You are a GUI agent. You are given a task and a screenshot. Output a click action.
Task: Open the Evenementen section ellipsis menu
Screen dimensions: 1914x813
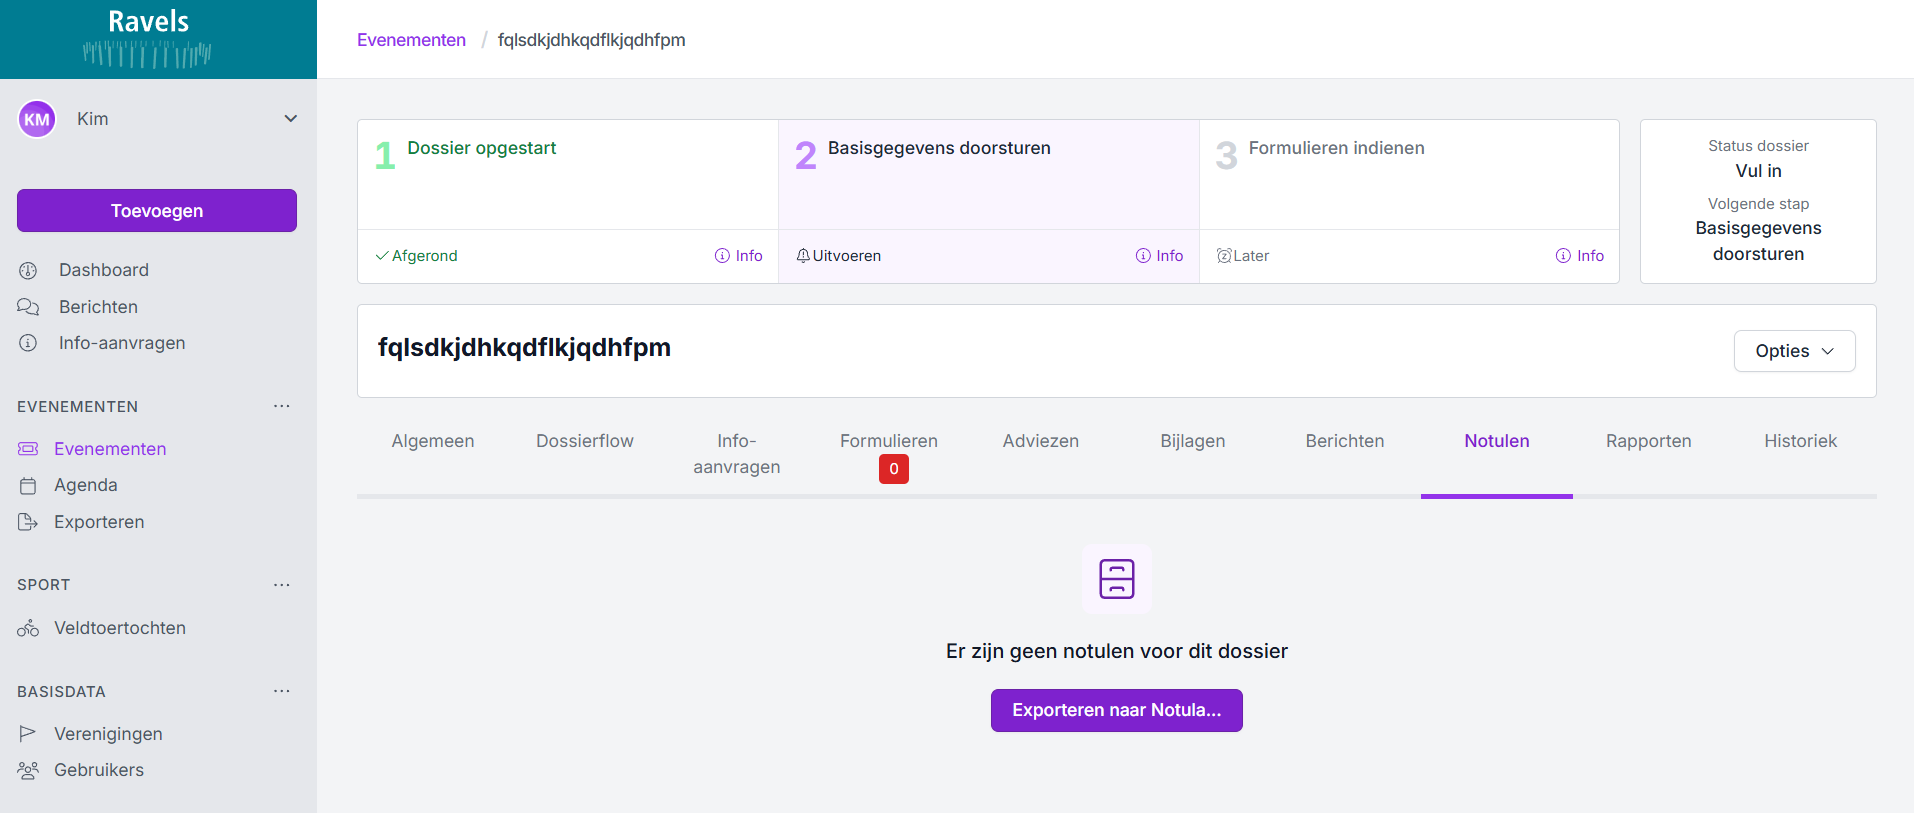coord(282,406)
